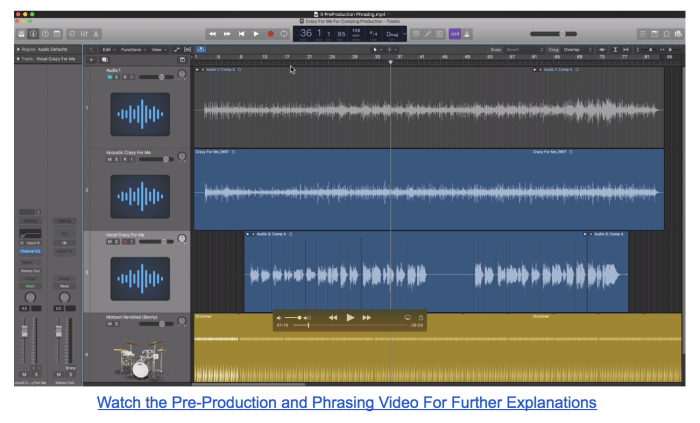Click the purple Count-in button
The width and height of the screenshot is (700, 423).
(x=454, y=33)
